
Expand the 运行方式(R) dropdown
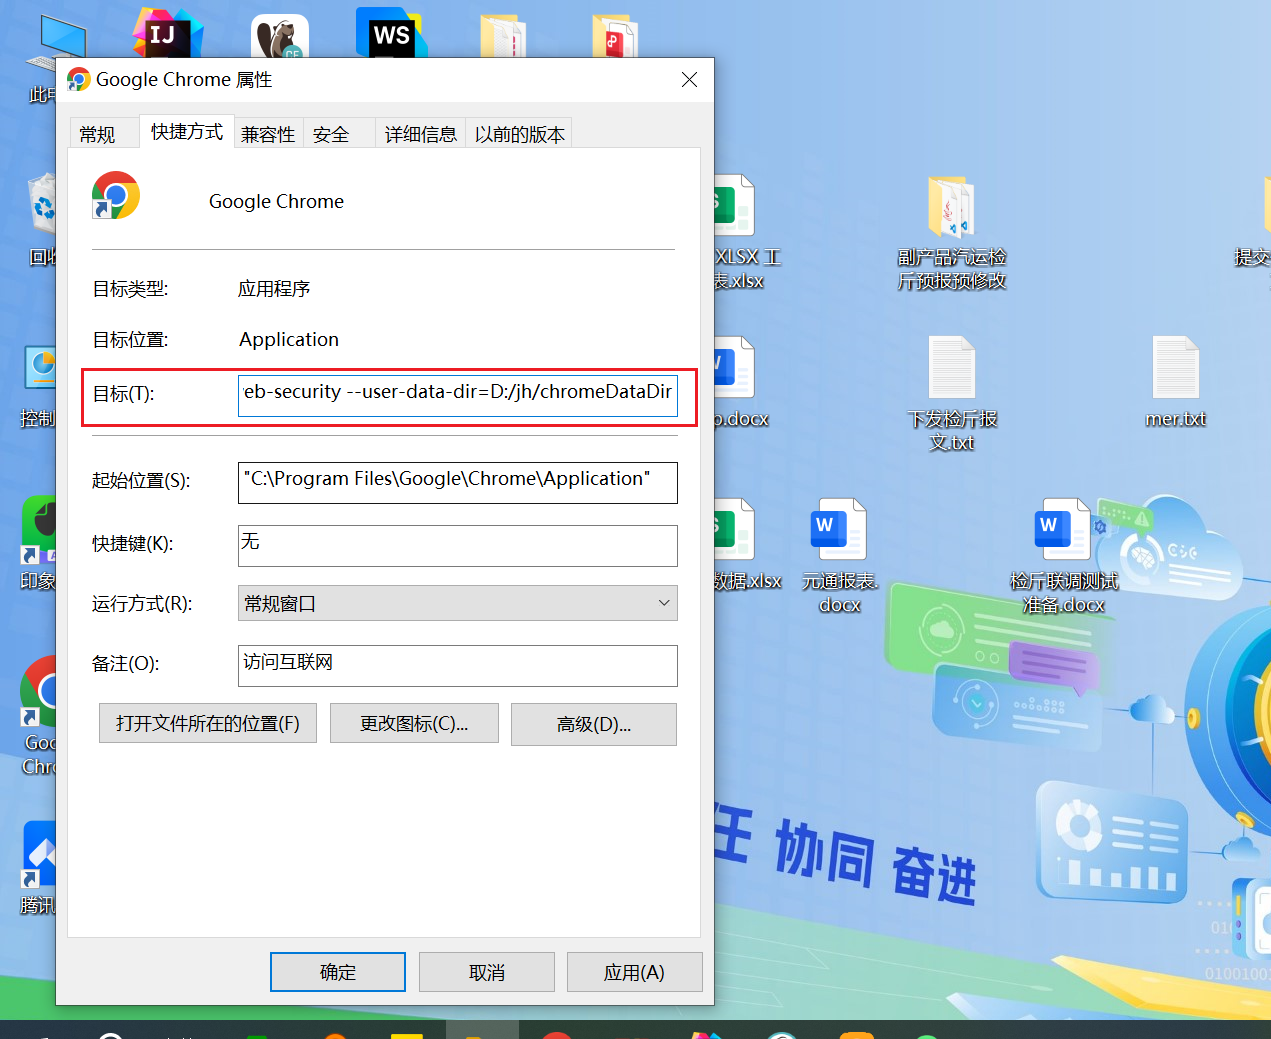pyautogui.click(x=458, y=603)
